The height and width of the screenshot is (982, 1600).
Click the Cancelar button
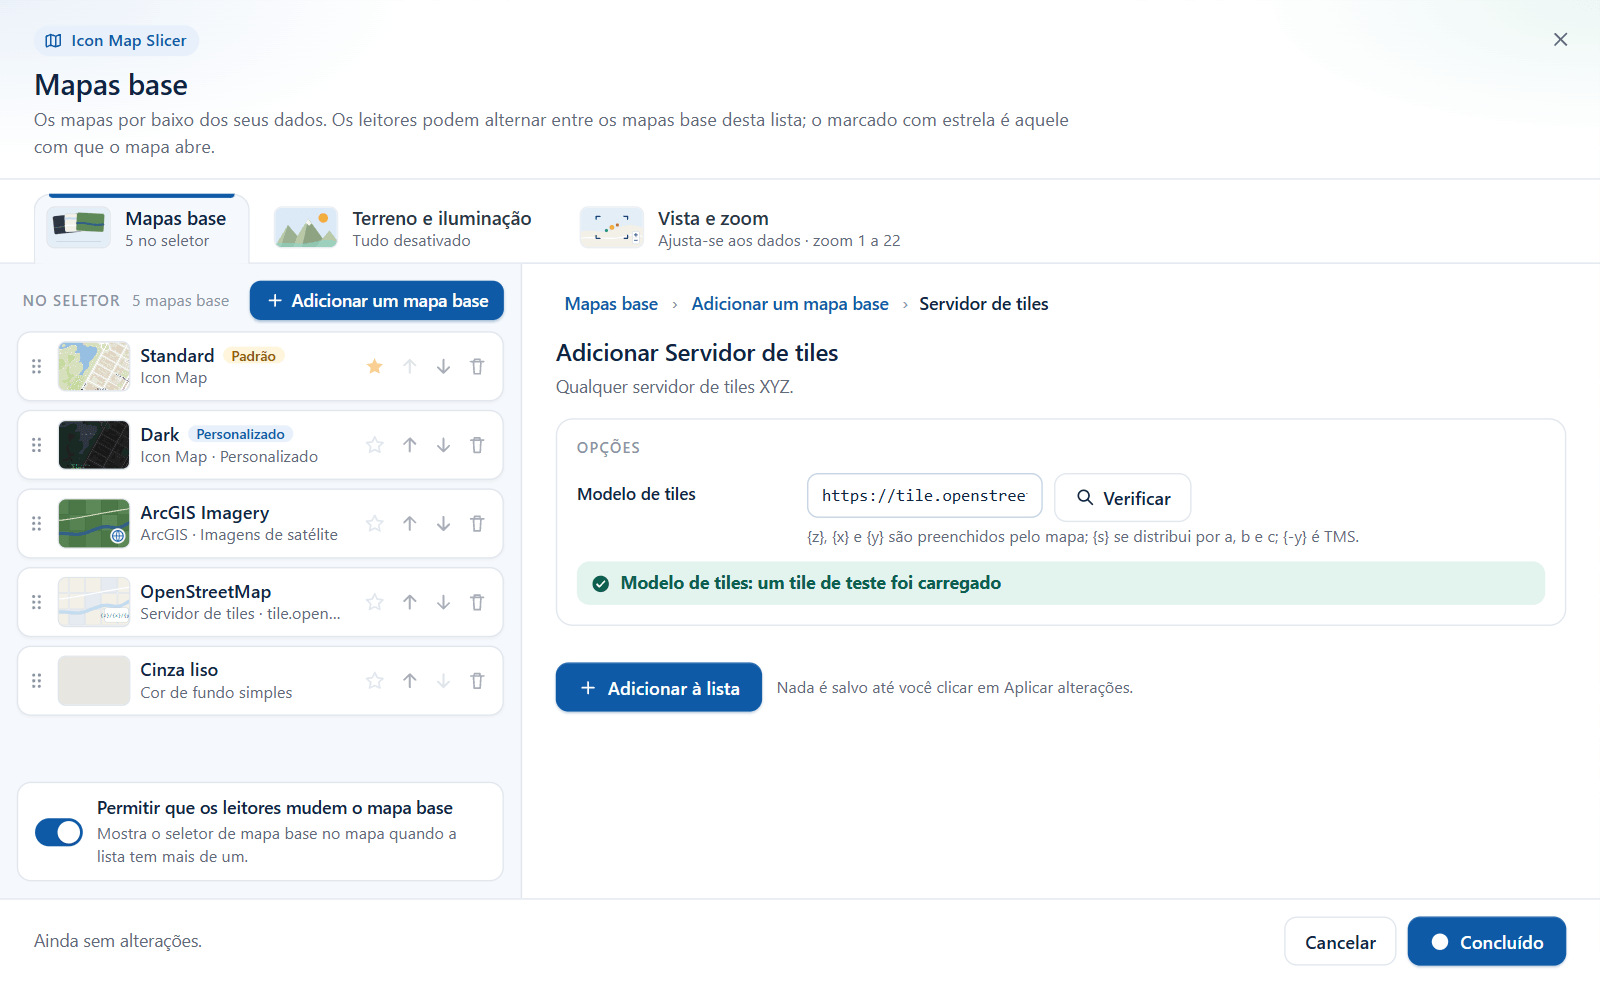(x=1340, y=942)
